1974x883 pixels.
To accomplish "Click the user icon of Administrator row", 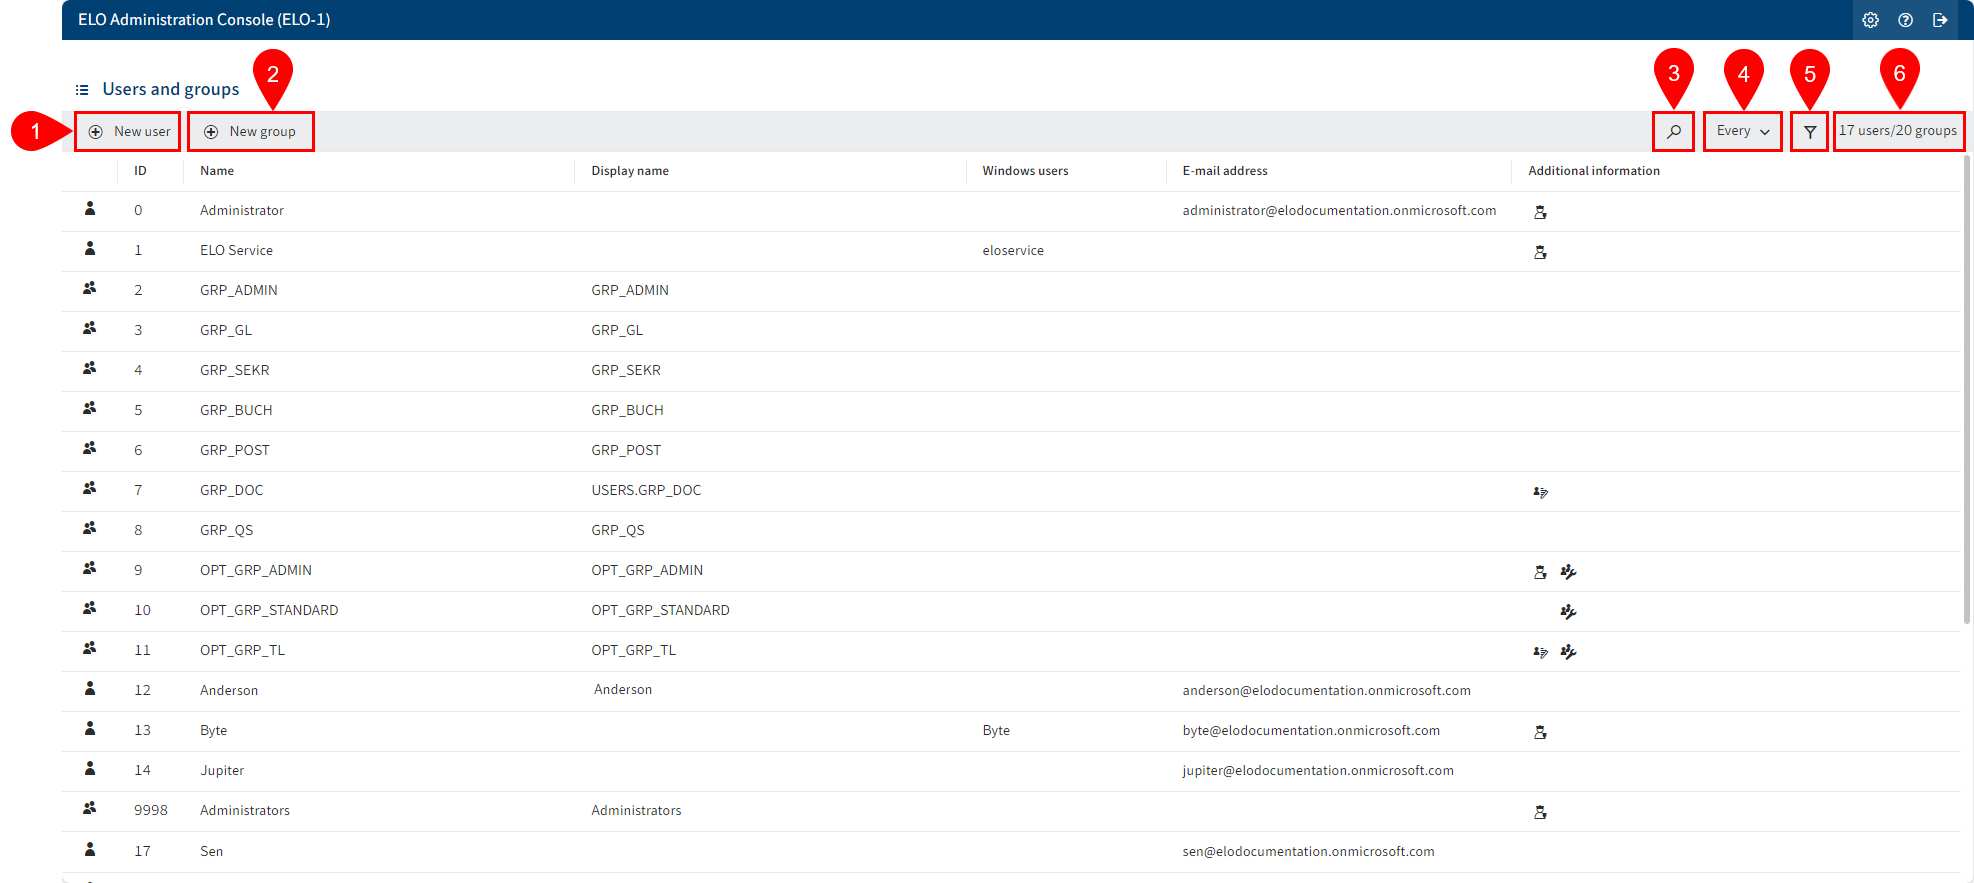I will click(90, 209).
